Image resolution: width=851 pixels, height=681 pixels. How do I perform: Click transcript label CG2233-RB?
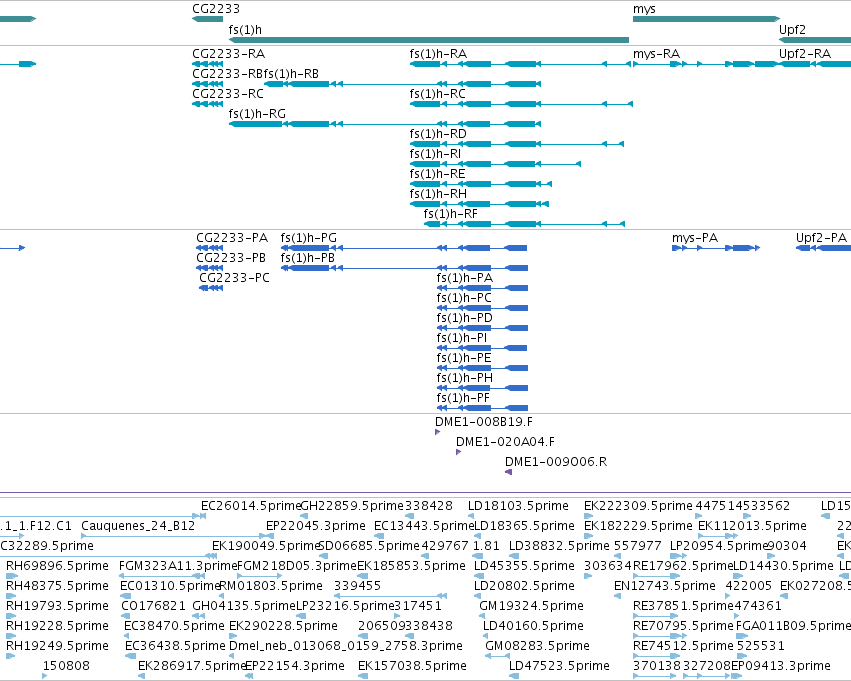pyautogui.click(x=227, y=74)
